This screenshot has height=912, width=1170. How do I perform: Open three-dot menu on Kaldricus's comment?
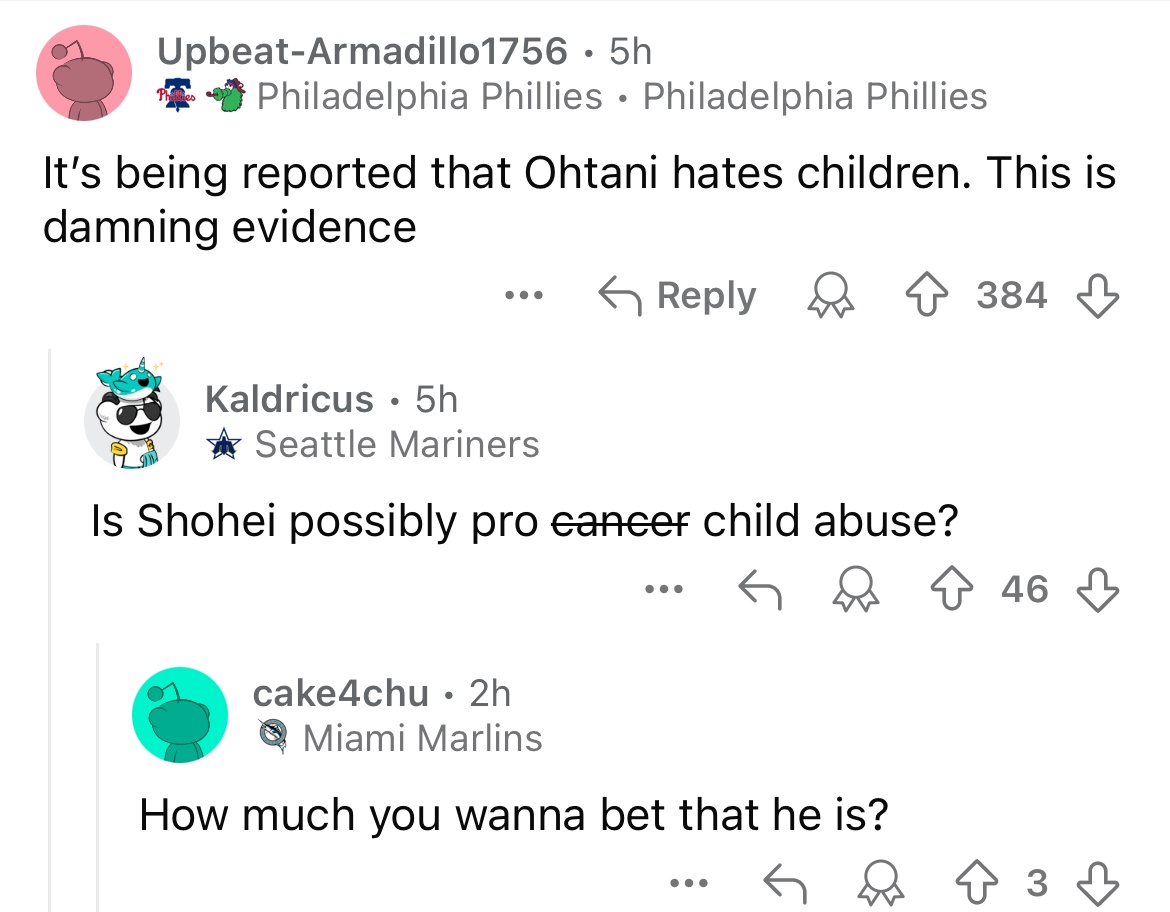(665, 589)
